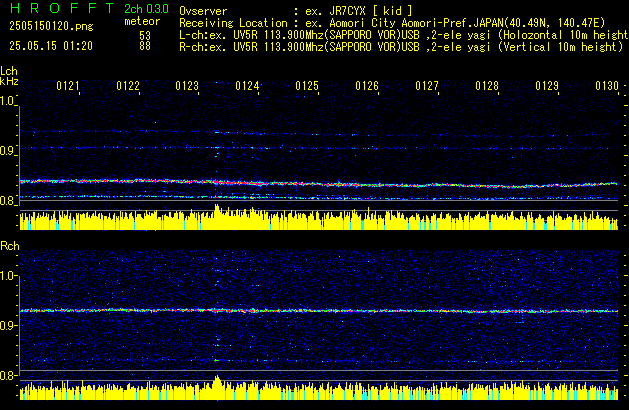Click the 0123 time marker
Image resolution: width=629 pixels, height=410 pixels.
[x=187, y=86]
